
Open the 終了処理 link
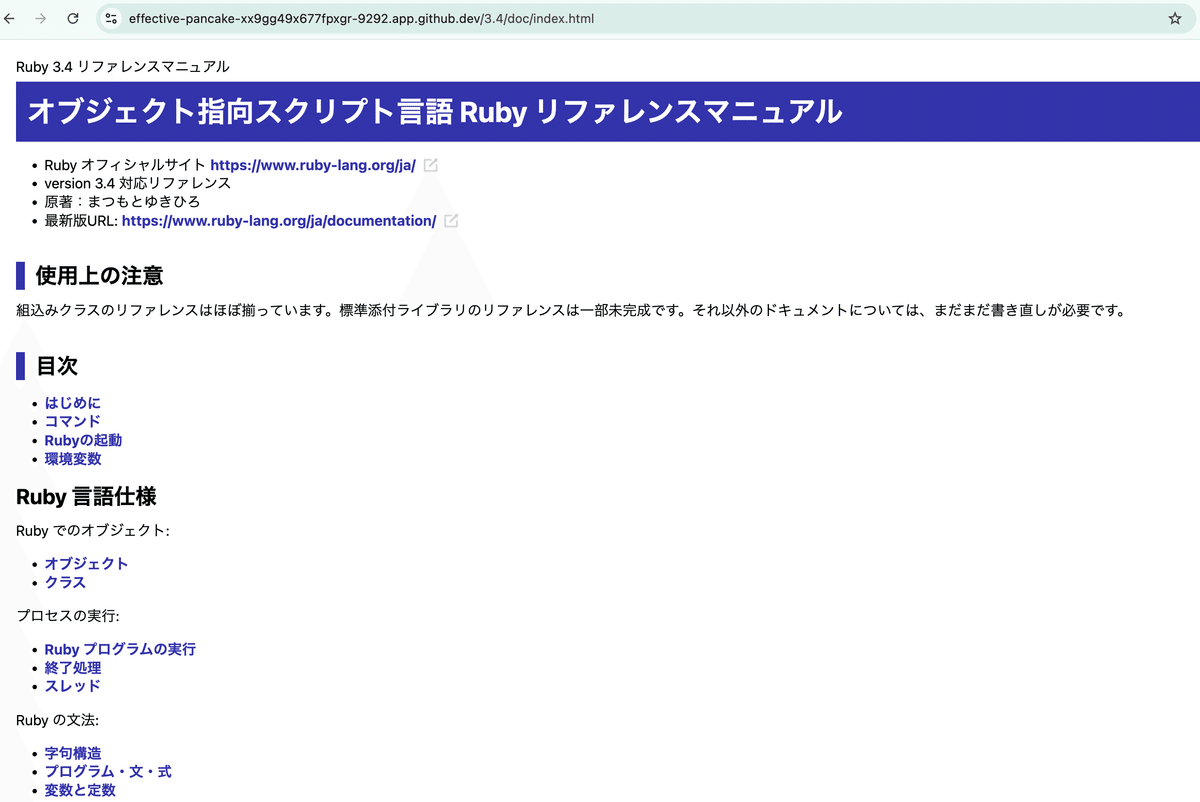point(73,667)
